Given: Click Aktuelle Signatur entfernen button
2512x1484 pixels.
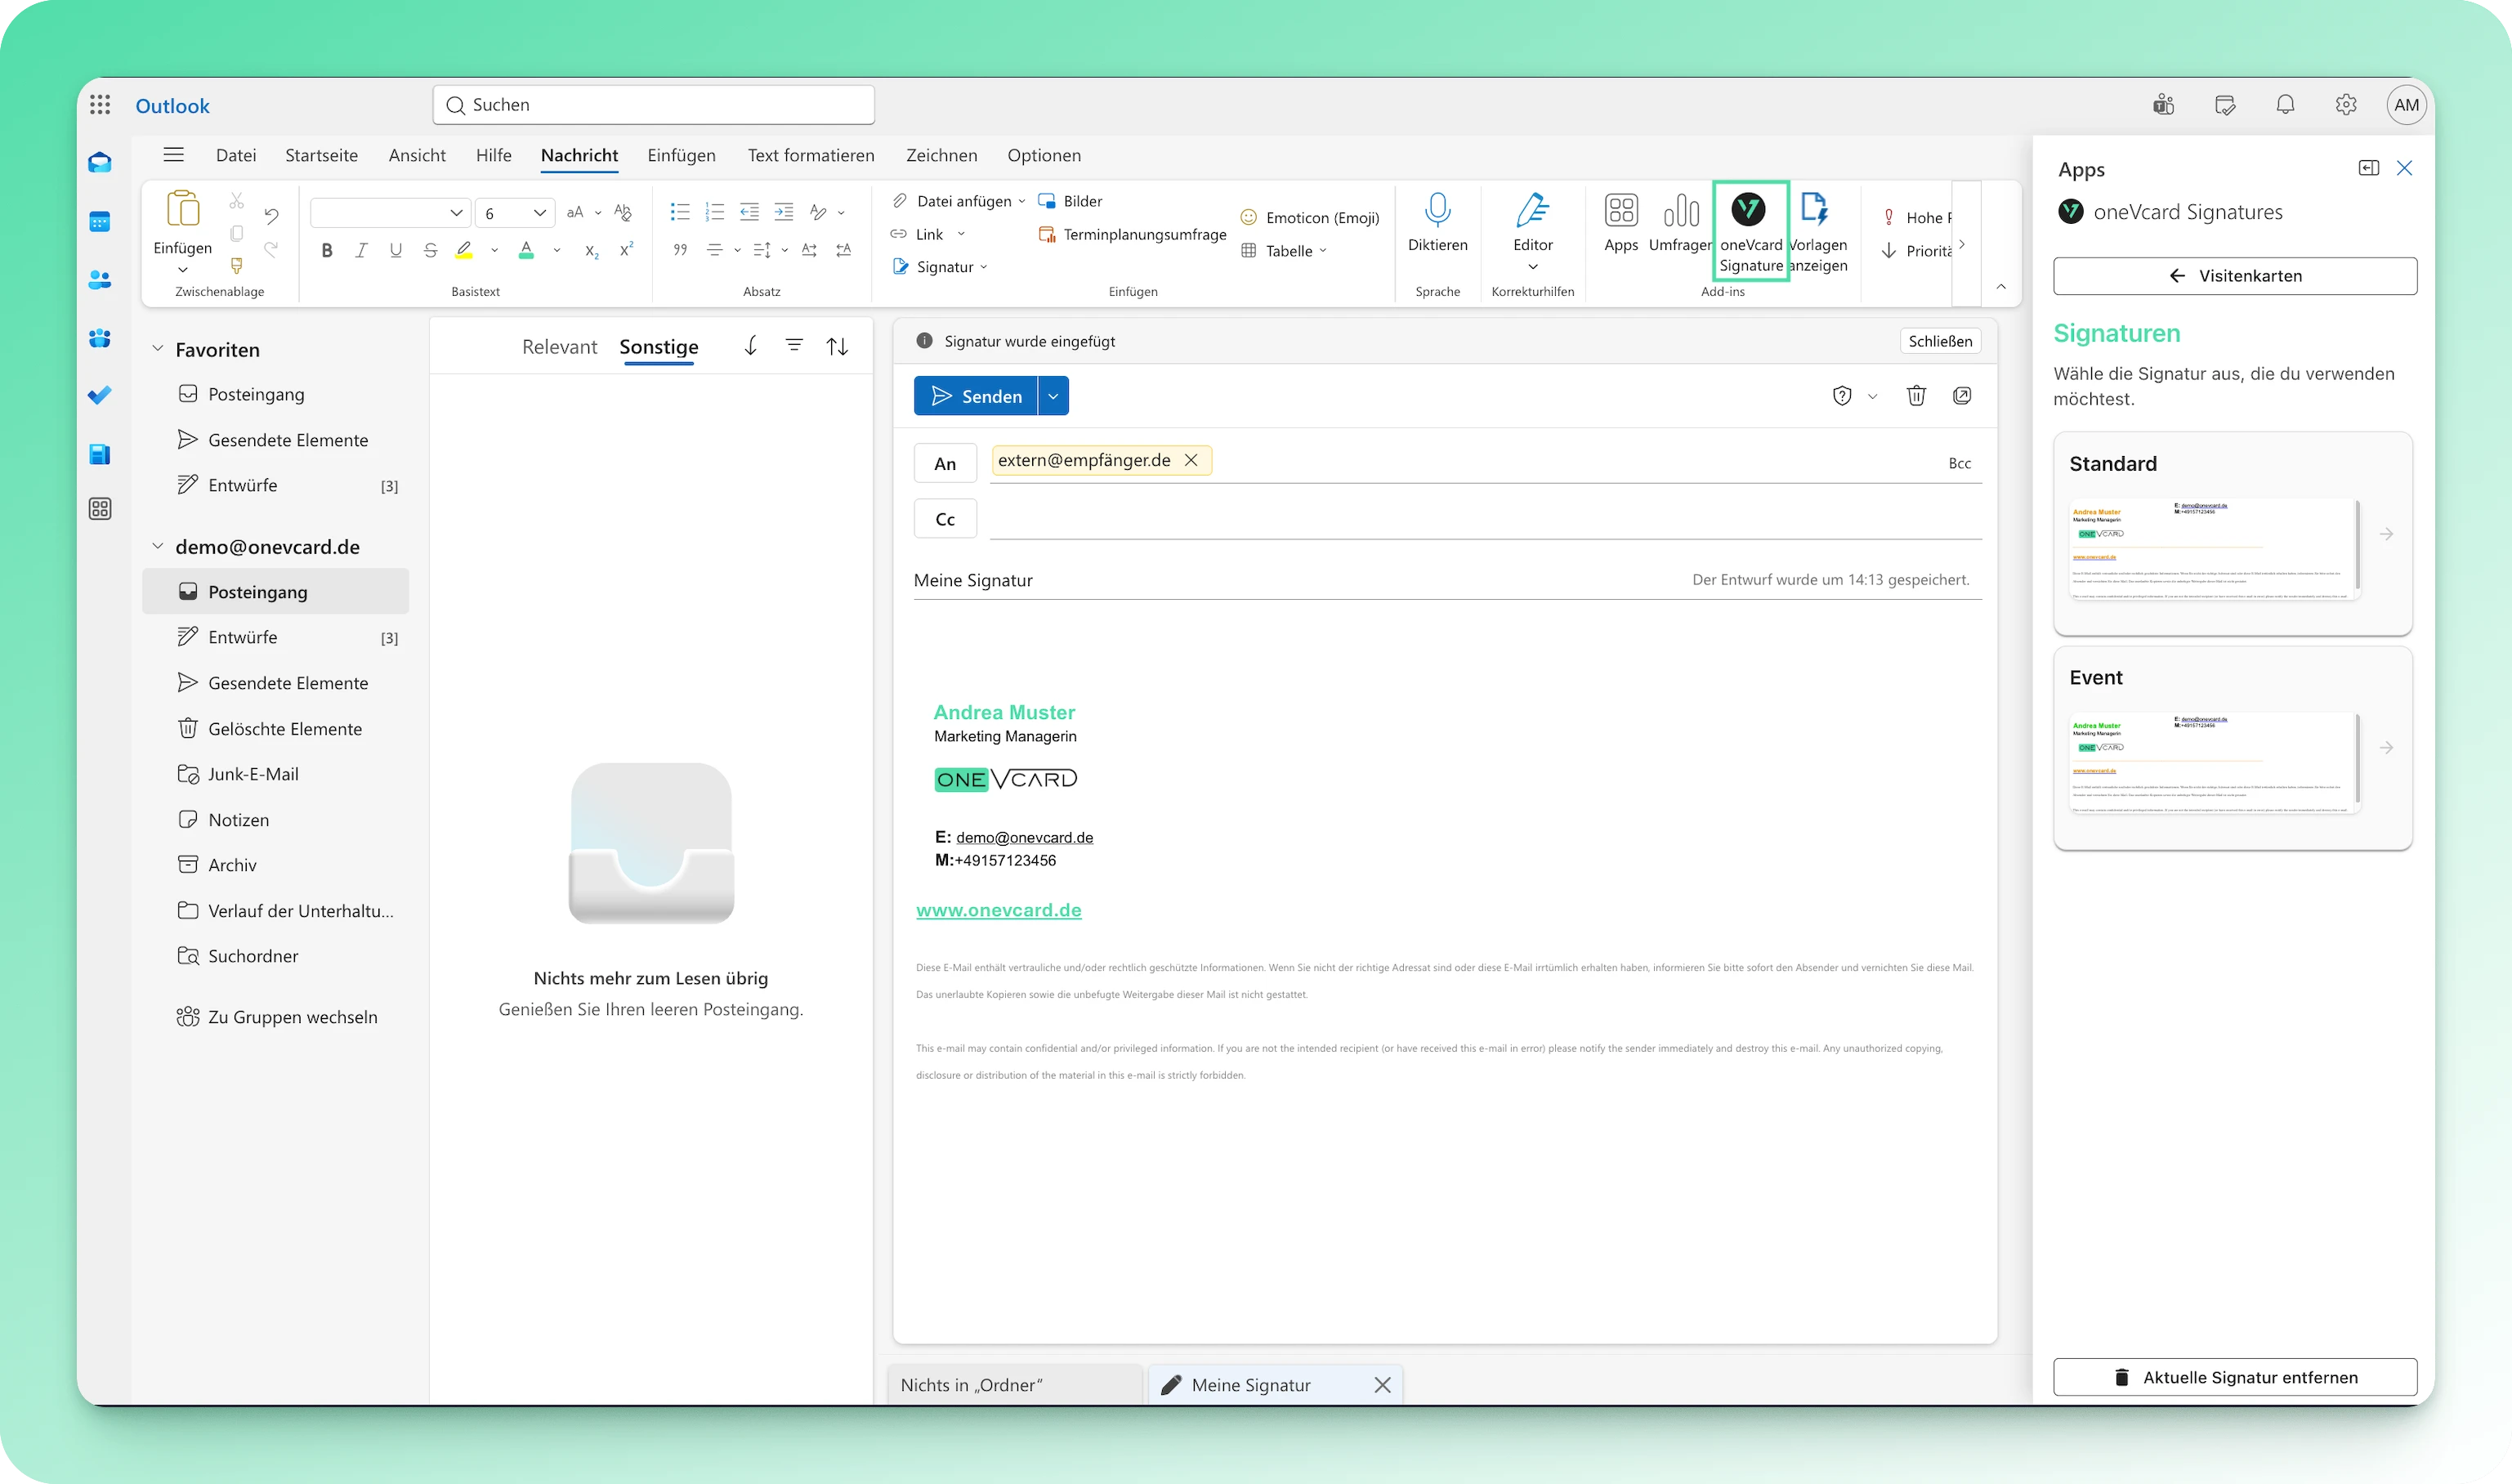Looking at the screenshot, I should tap(2235, 1378).
